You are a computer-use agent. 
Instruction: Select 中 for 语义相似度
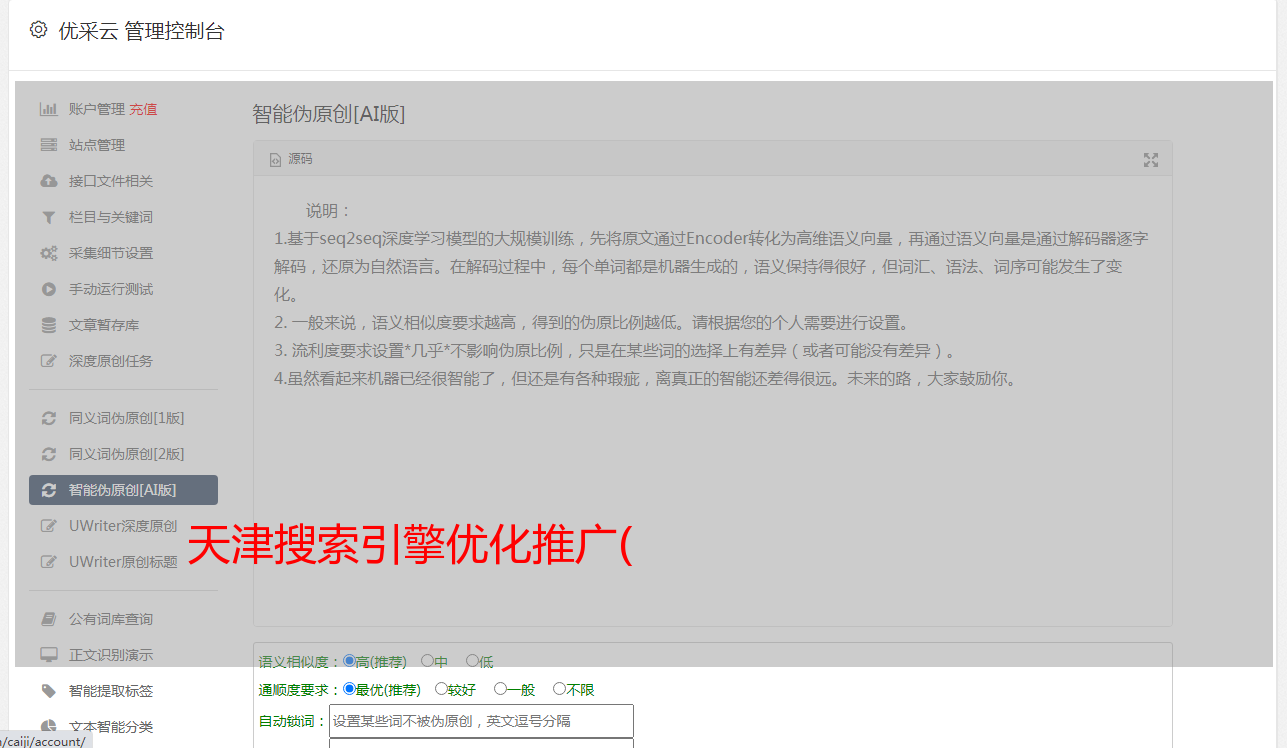click(427, 661)
